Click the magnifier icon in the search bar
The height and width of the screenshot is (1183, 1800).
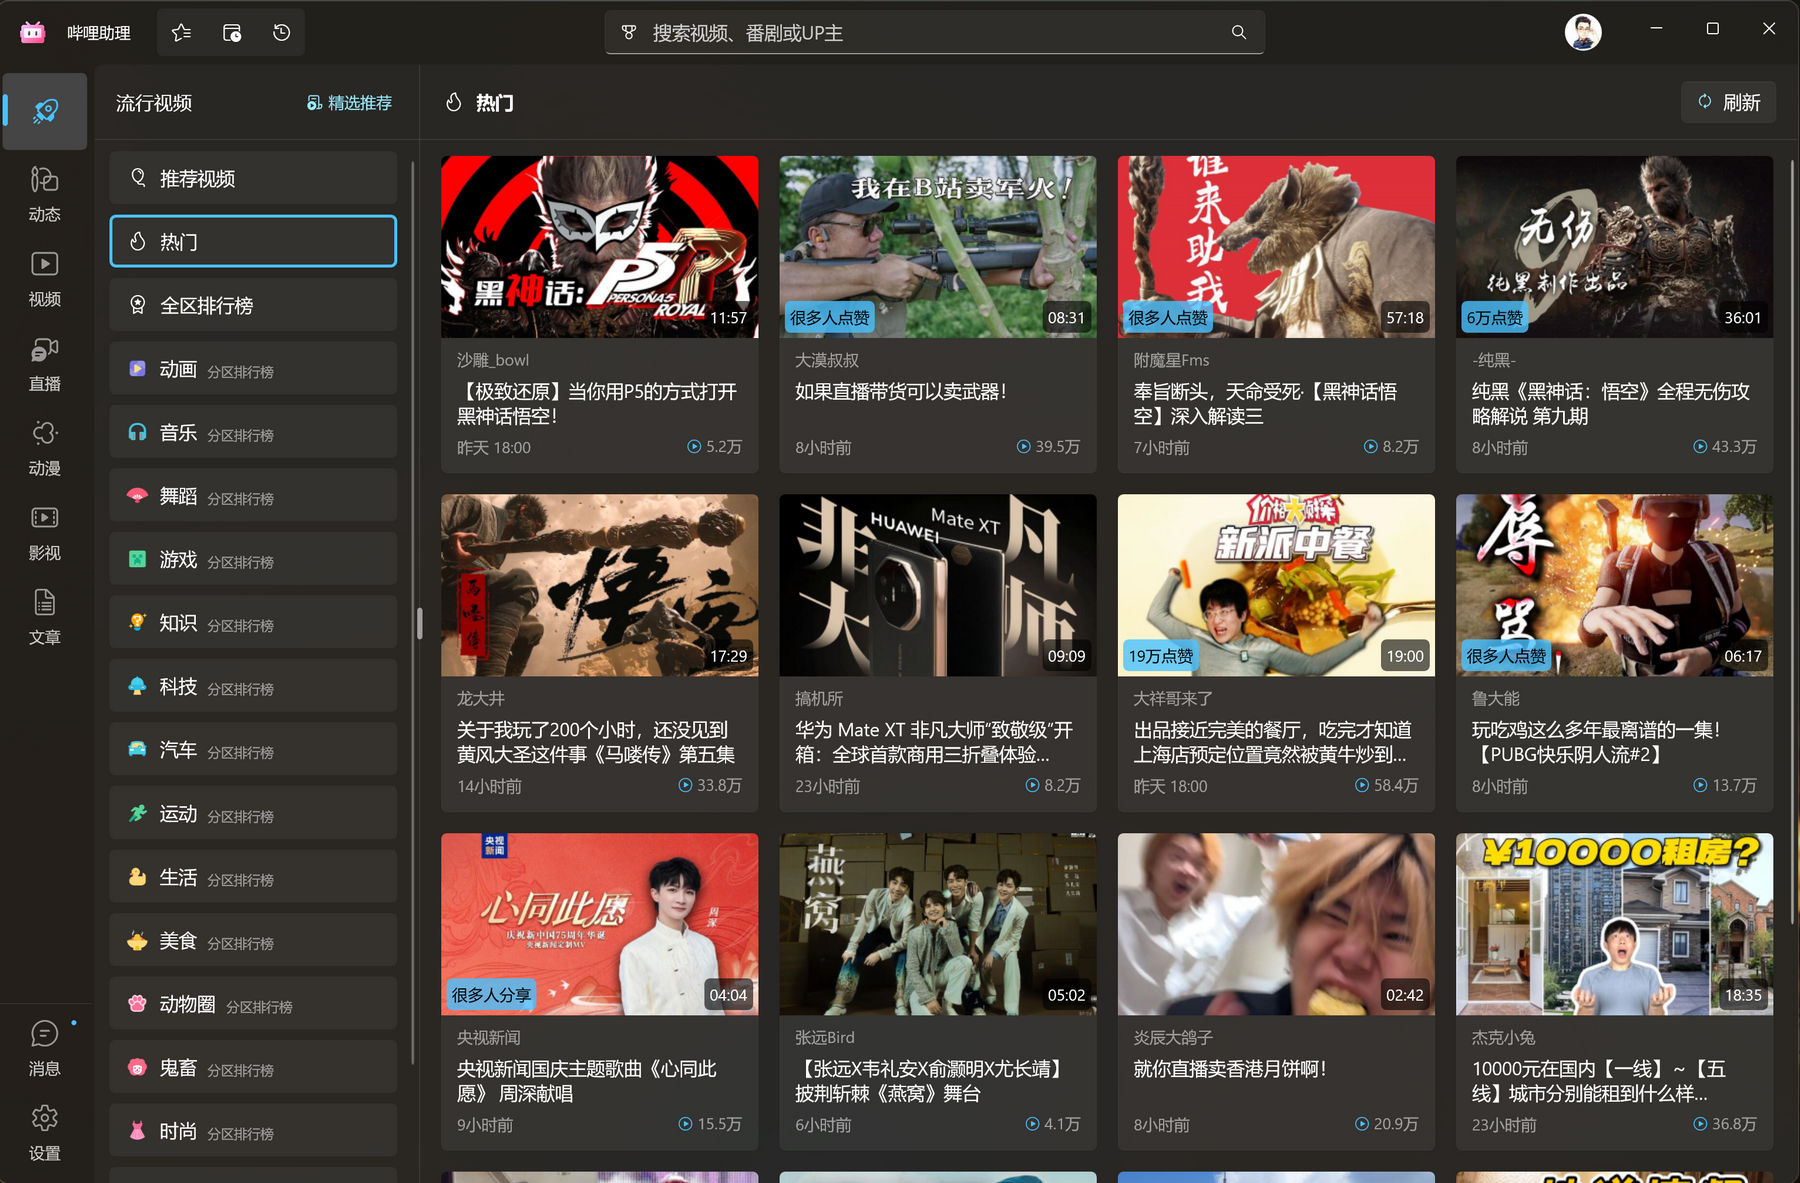tap(1238, 31)
